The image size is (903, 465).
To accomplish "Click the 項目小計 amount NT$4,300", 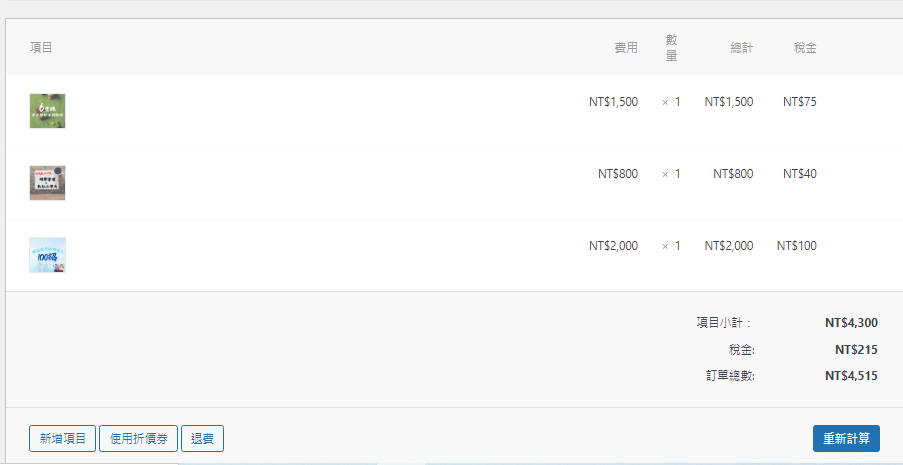I will click(x=851, y=323).
